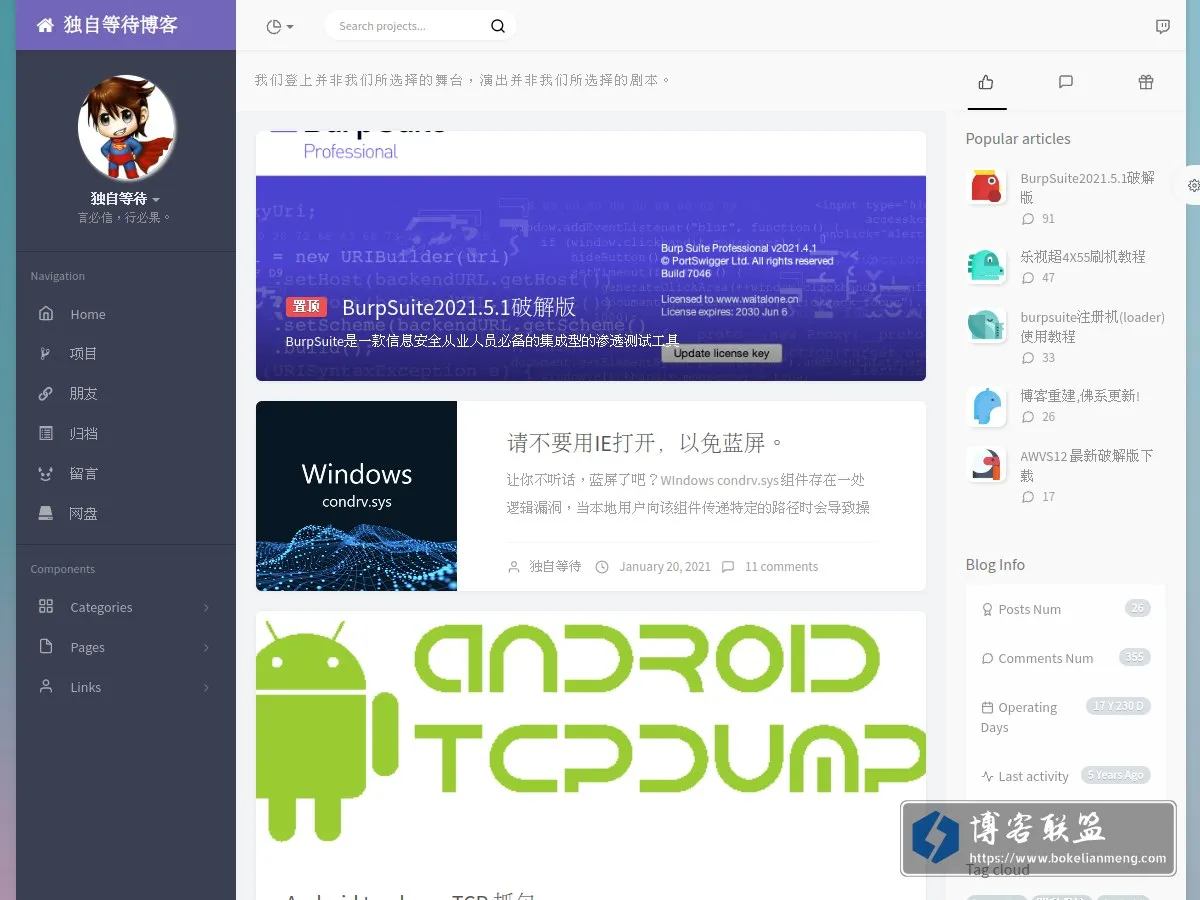This screenshot has height=900, width=1200.
Task: Expand the Categories section
Action: (126, 607)
